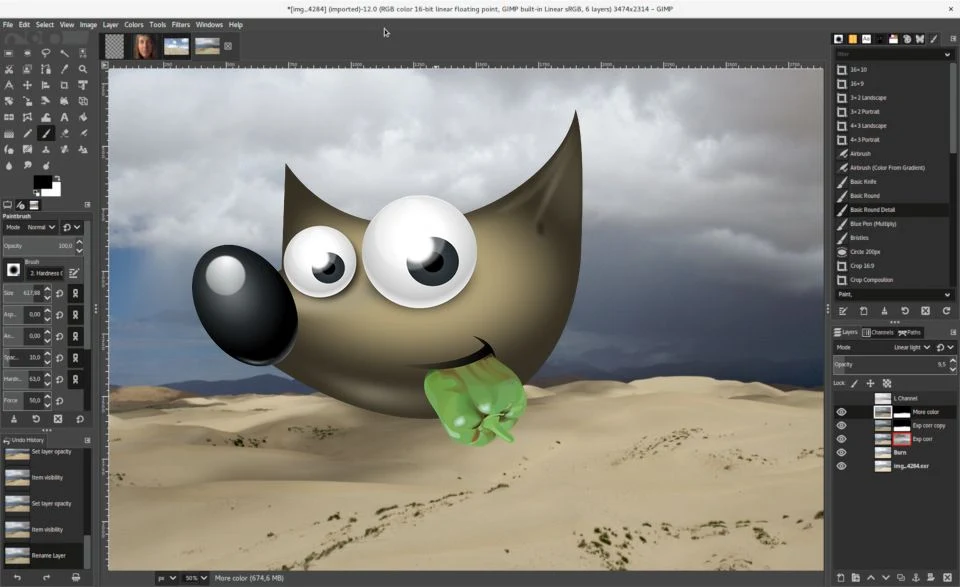960x587 pixels.
Task: Open the Colors menu
Action: tap(133, 24)
